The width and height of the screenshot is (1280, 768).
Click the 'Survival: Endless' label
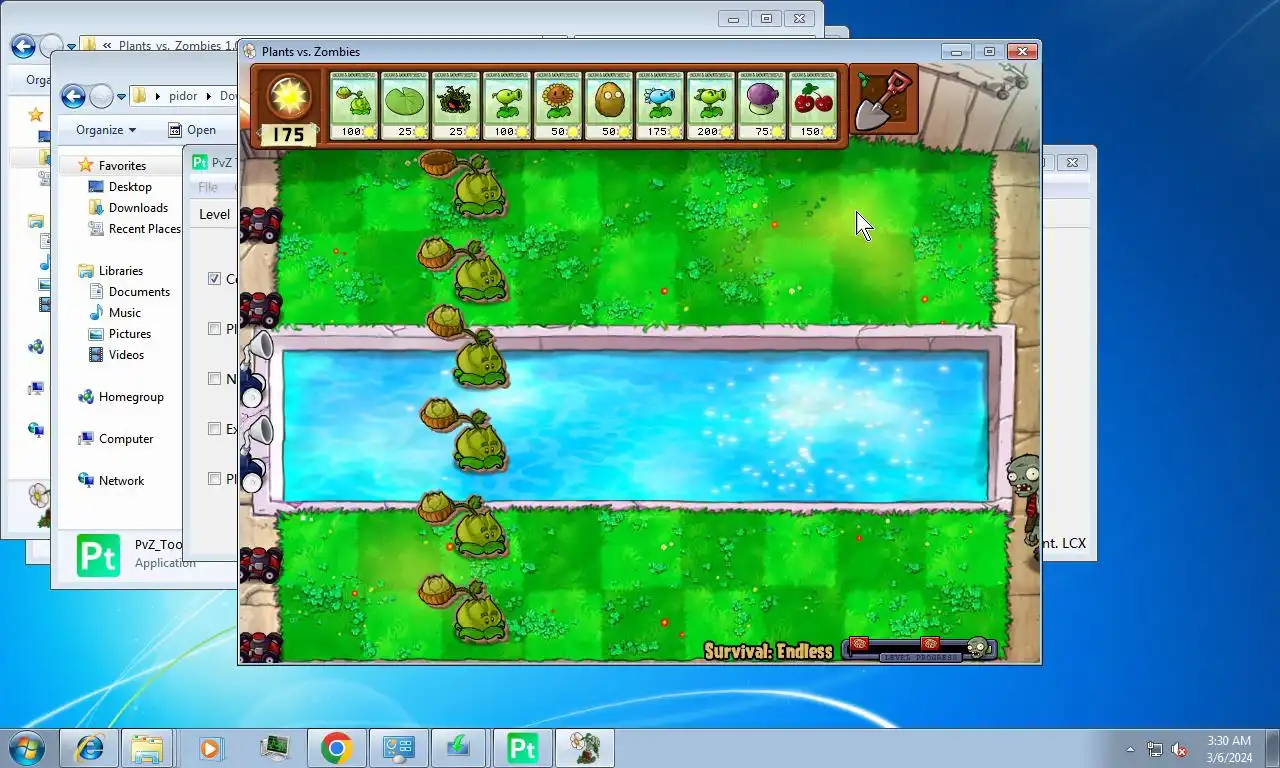[x=768, y=651]
